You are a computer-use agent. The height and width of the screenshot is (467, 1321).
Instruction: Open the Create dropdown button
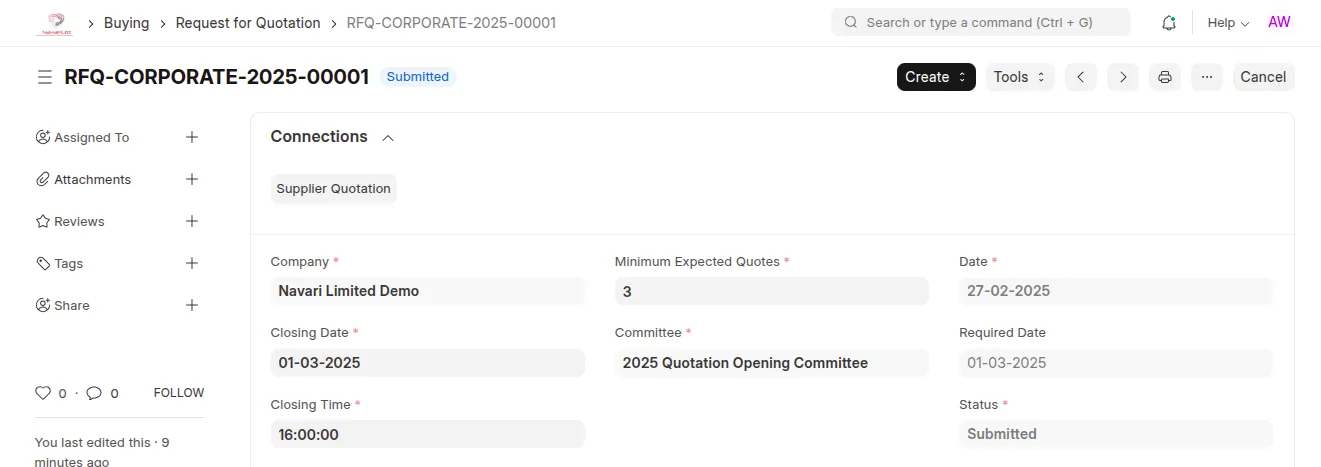[936, 77]
